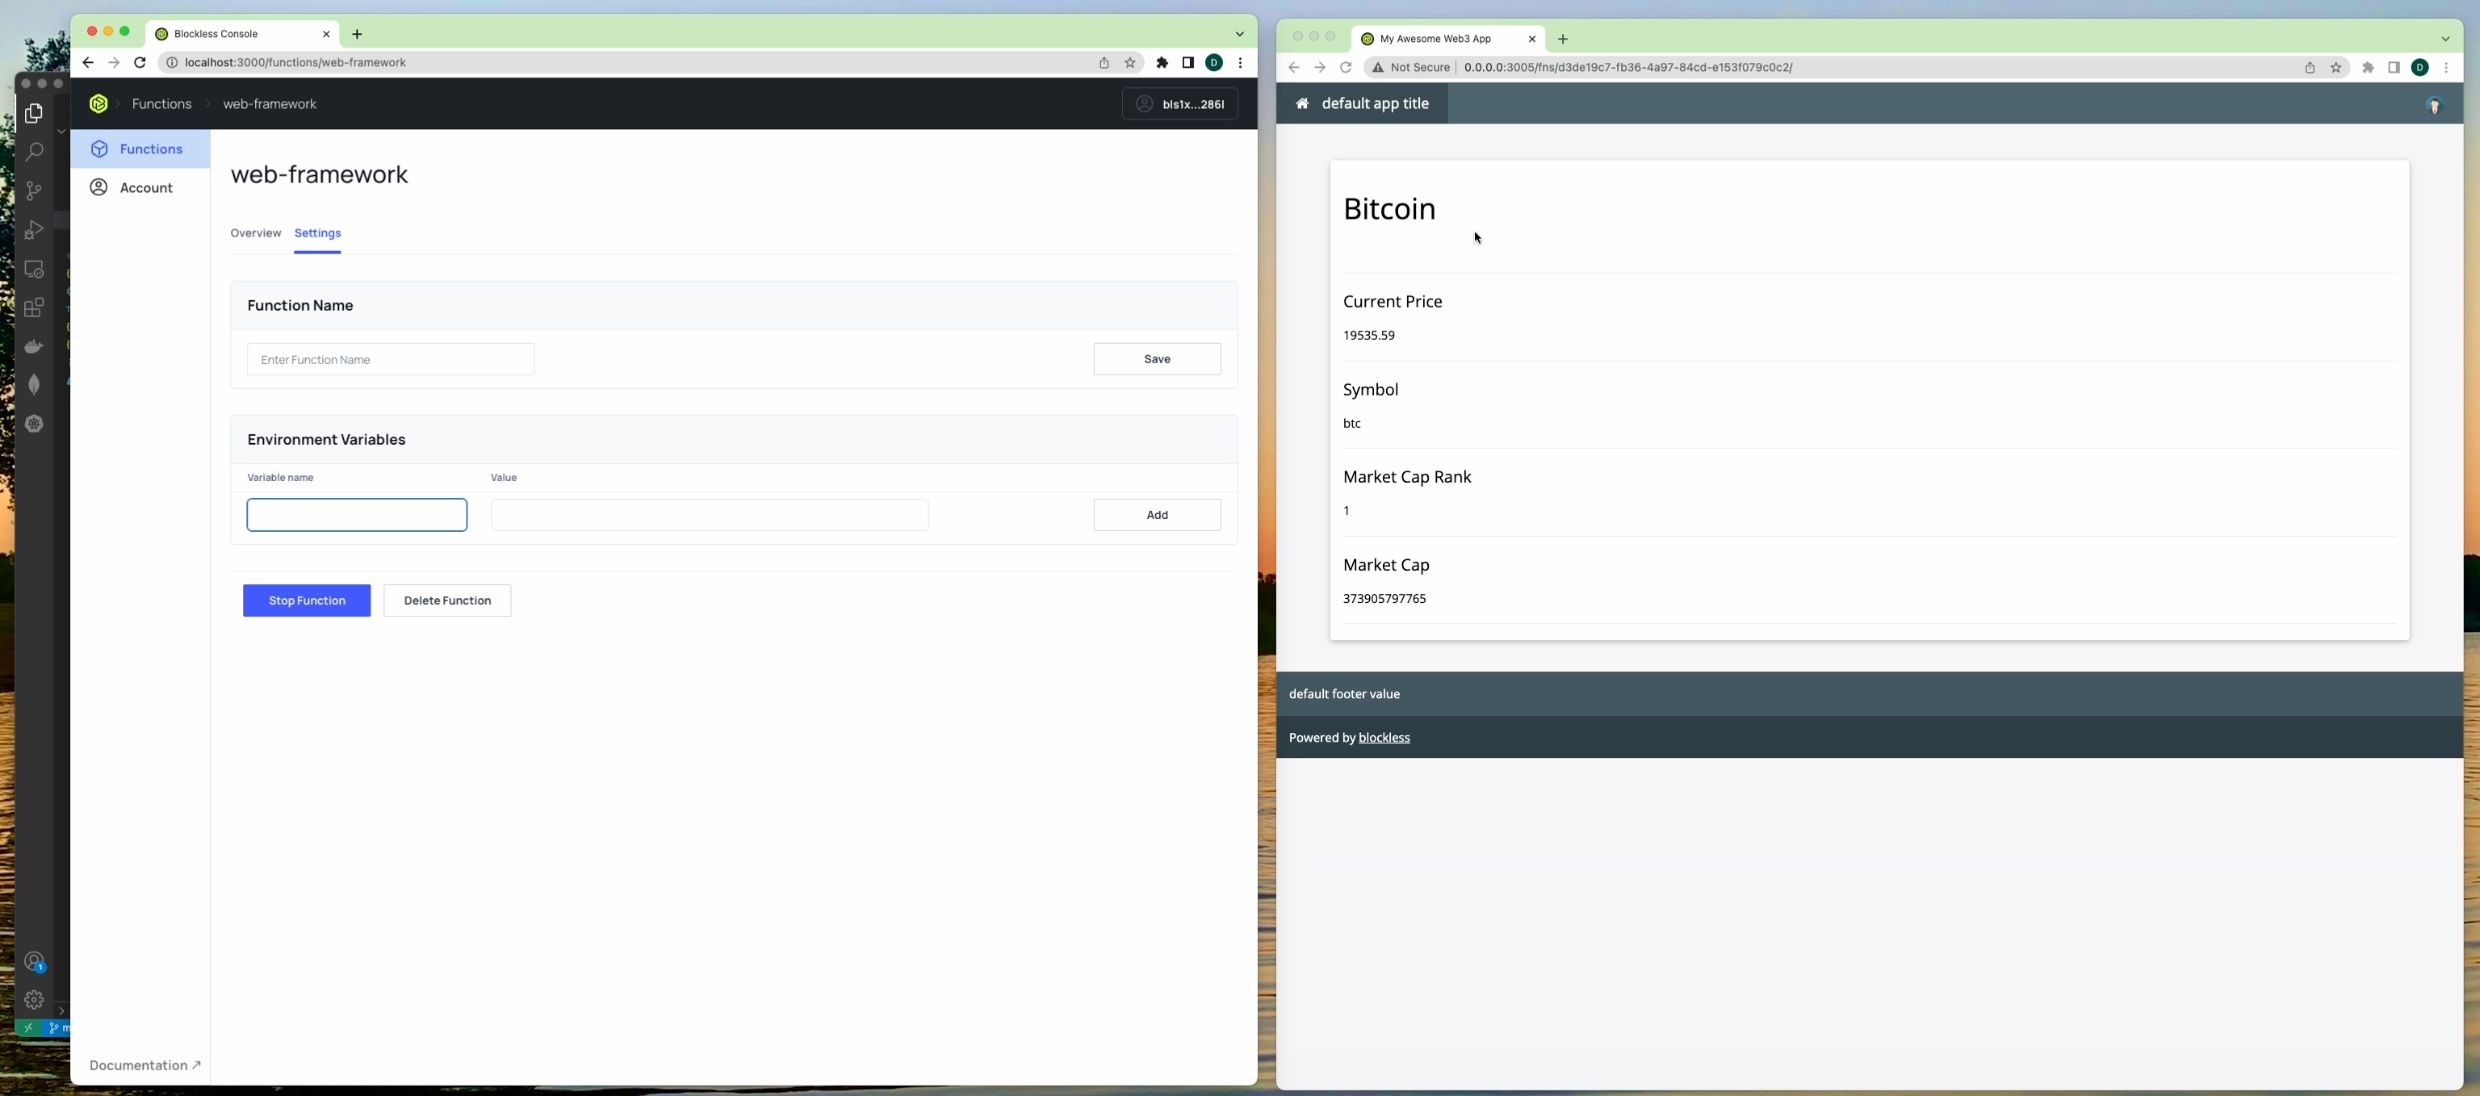Screen dimensions: 2480x1096
Task: Click the Function Name input field
Action: pos(391,359)
